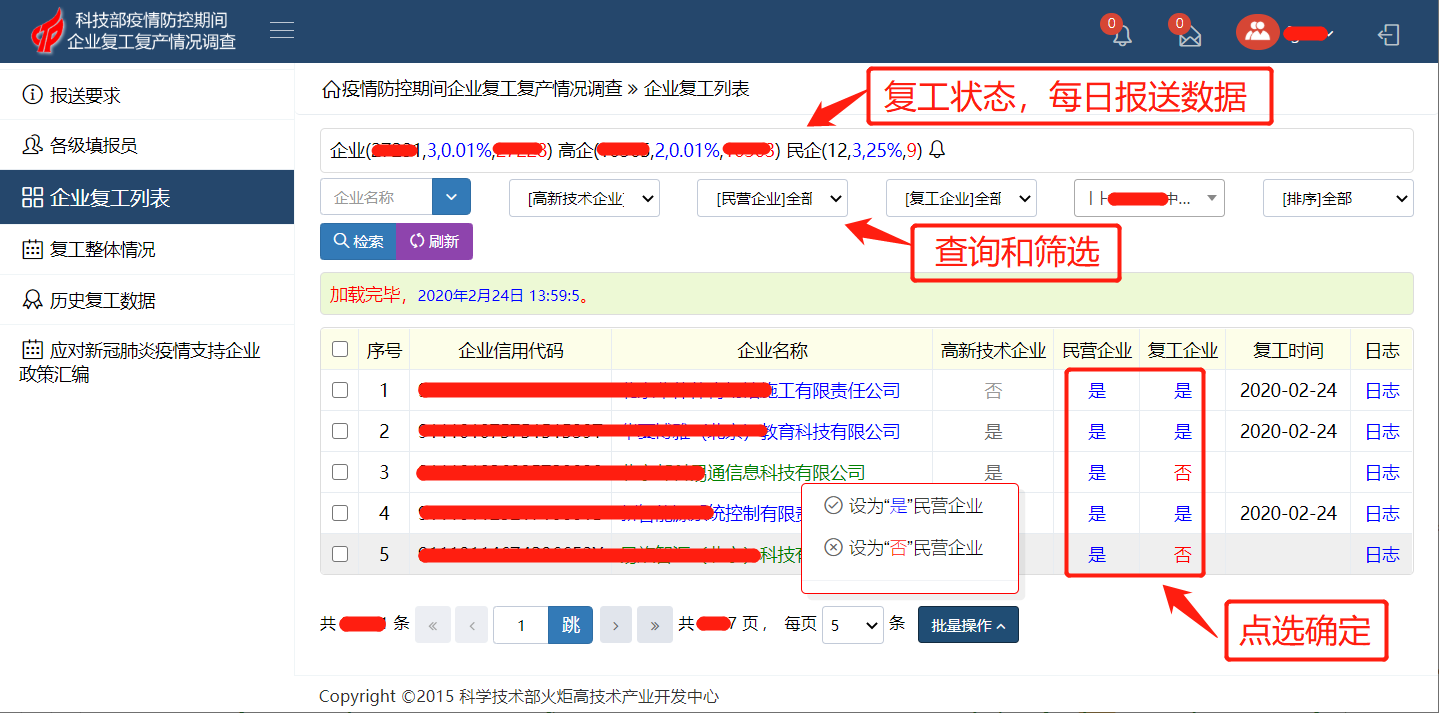This screenshot has width=1439, height=713.
Task: Open the [复工企业]全部 filter dropdown
Action: 960,198
